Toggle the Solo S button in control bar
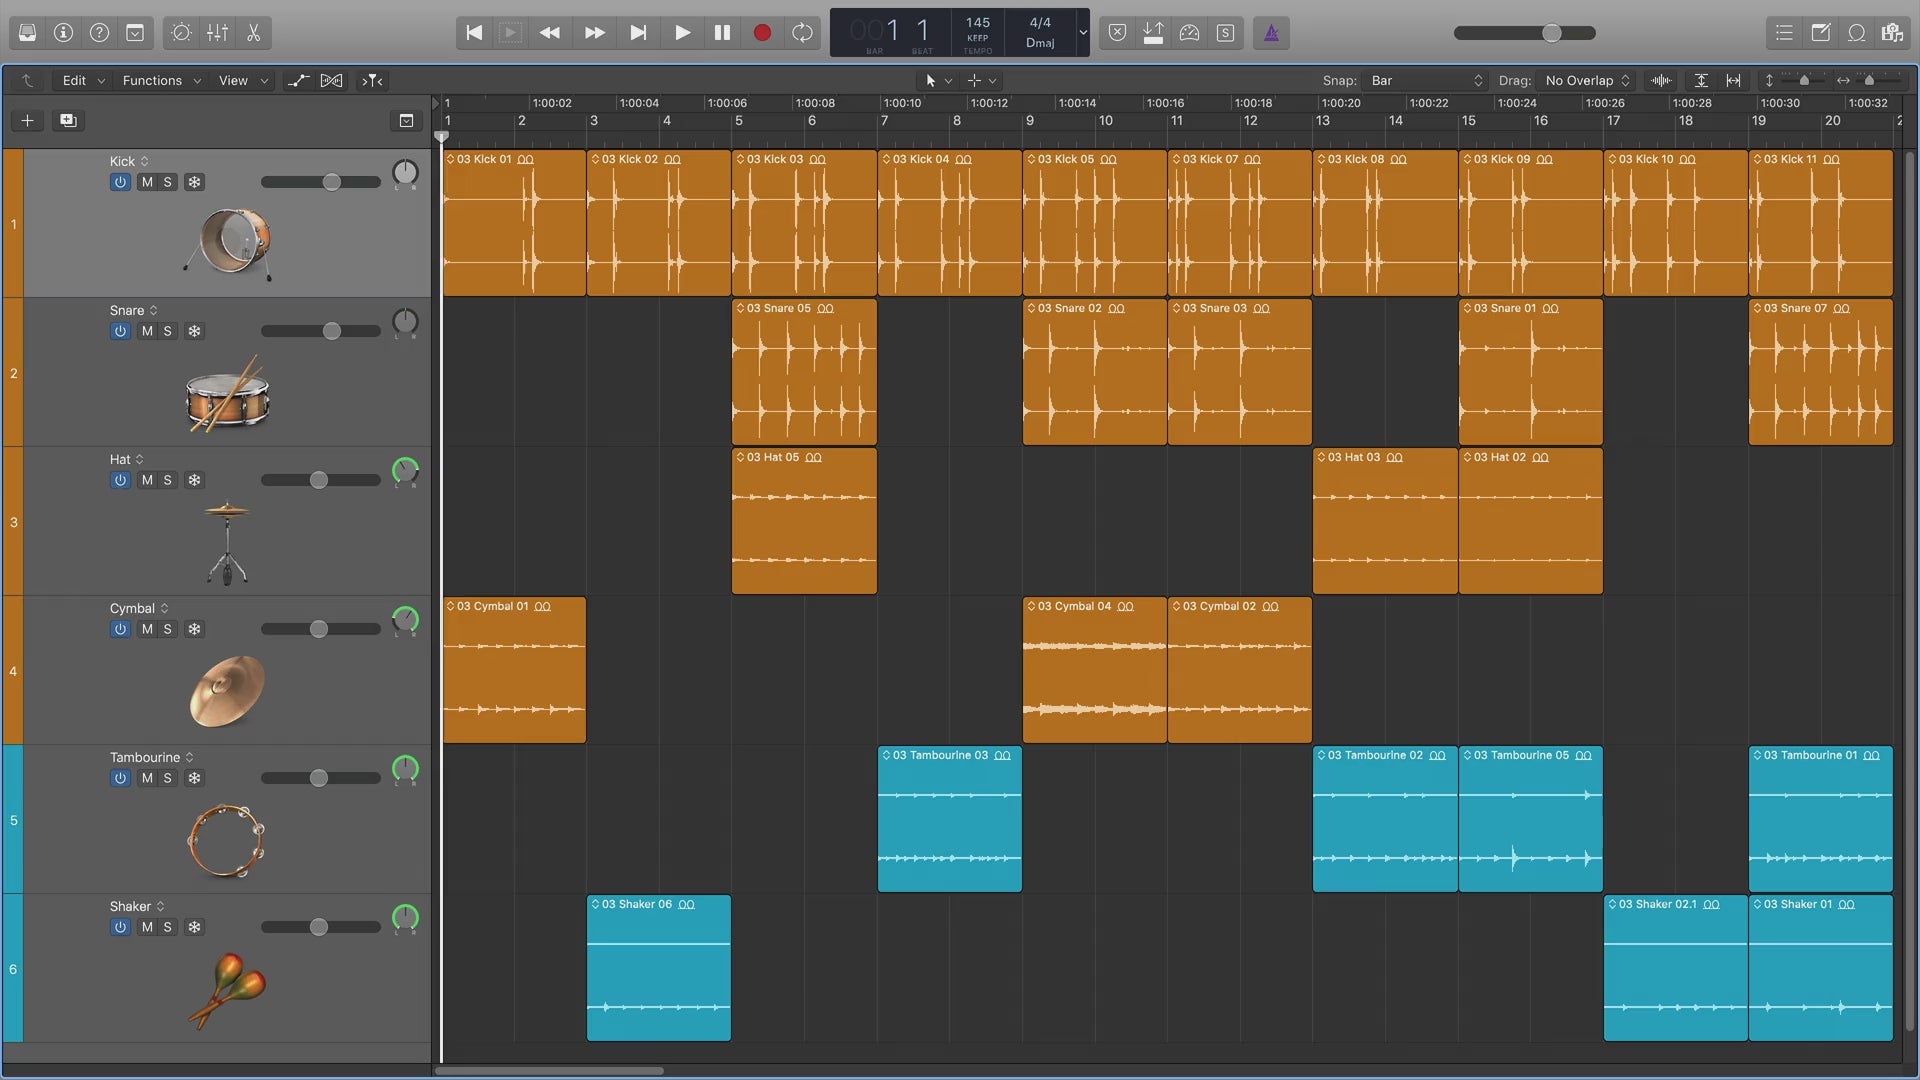This screenshot has height=1080, width=1920. tap(1225, 33)
